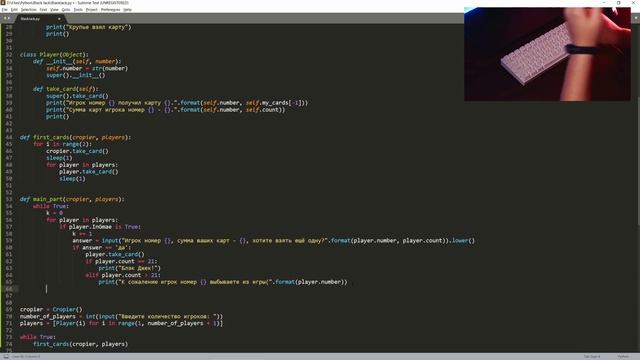This screenshot has height=360, width=640.
Task: Open the Tools menu
Action: [78, 9]
